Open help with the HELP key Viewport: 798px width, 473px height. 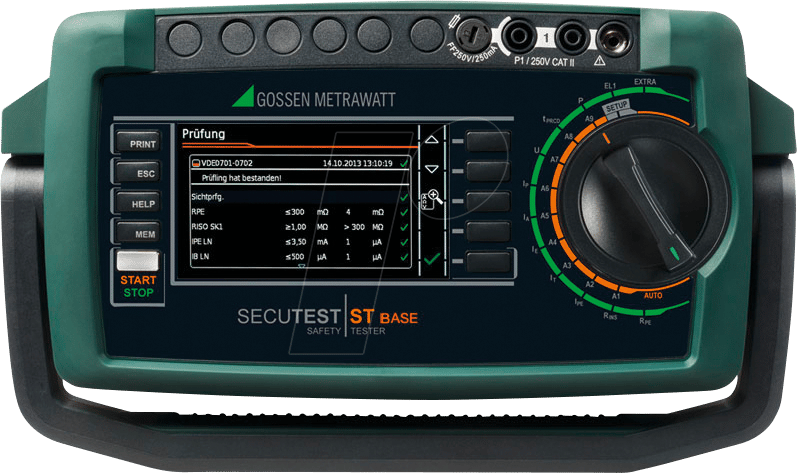click(137, 203)
